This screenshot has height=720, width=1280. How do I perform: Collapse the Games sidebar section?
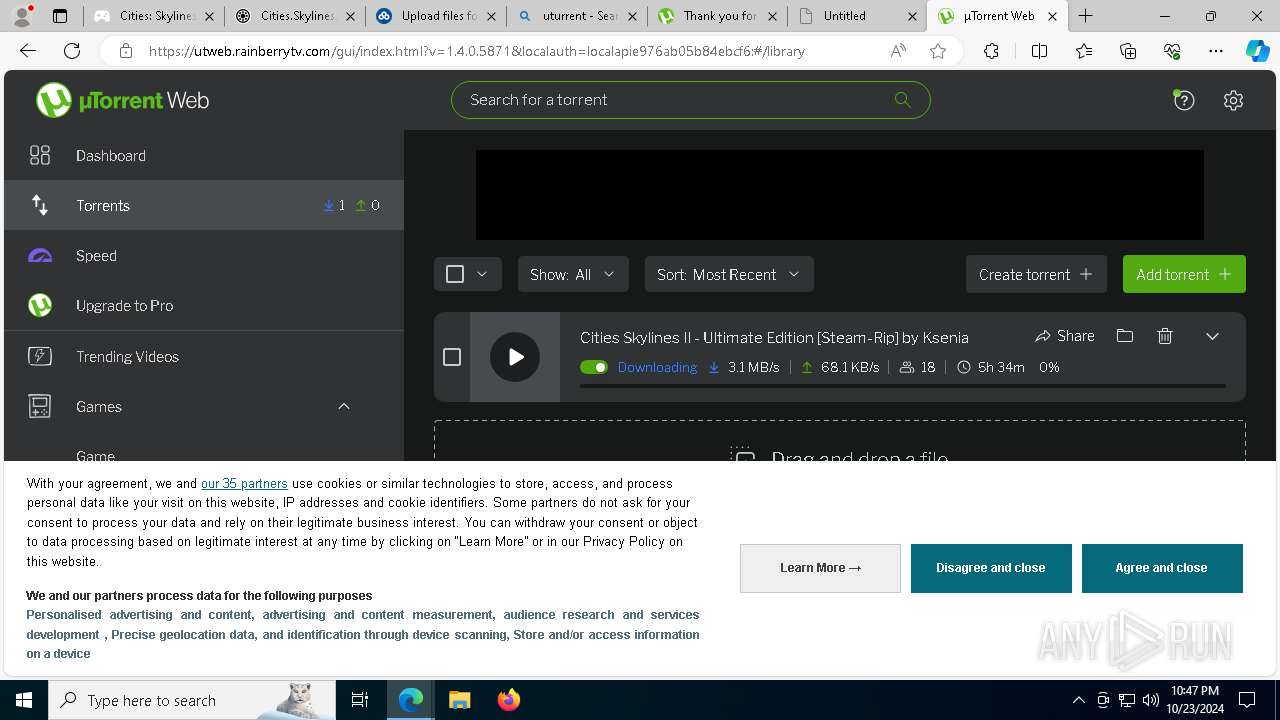point(344,406)
